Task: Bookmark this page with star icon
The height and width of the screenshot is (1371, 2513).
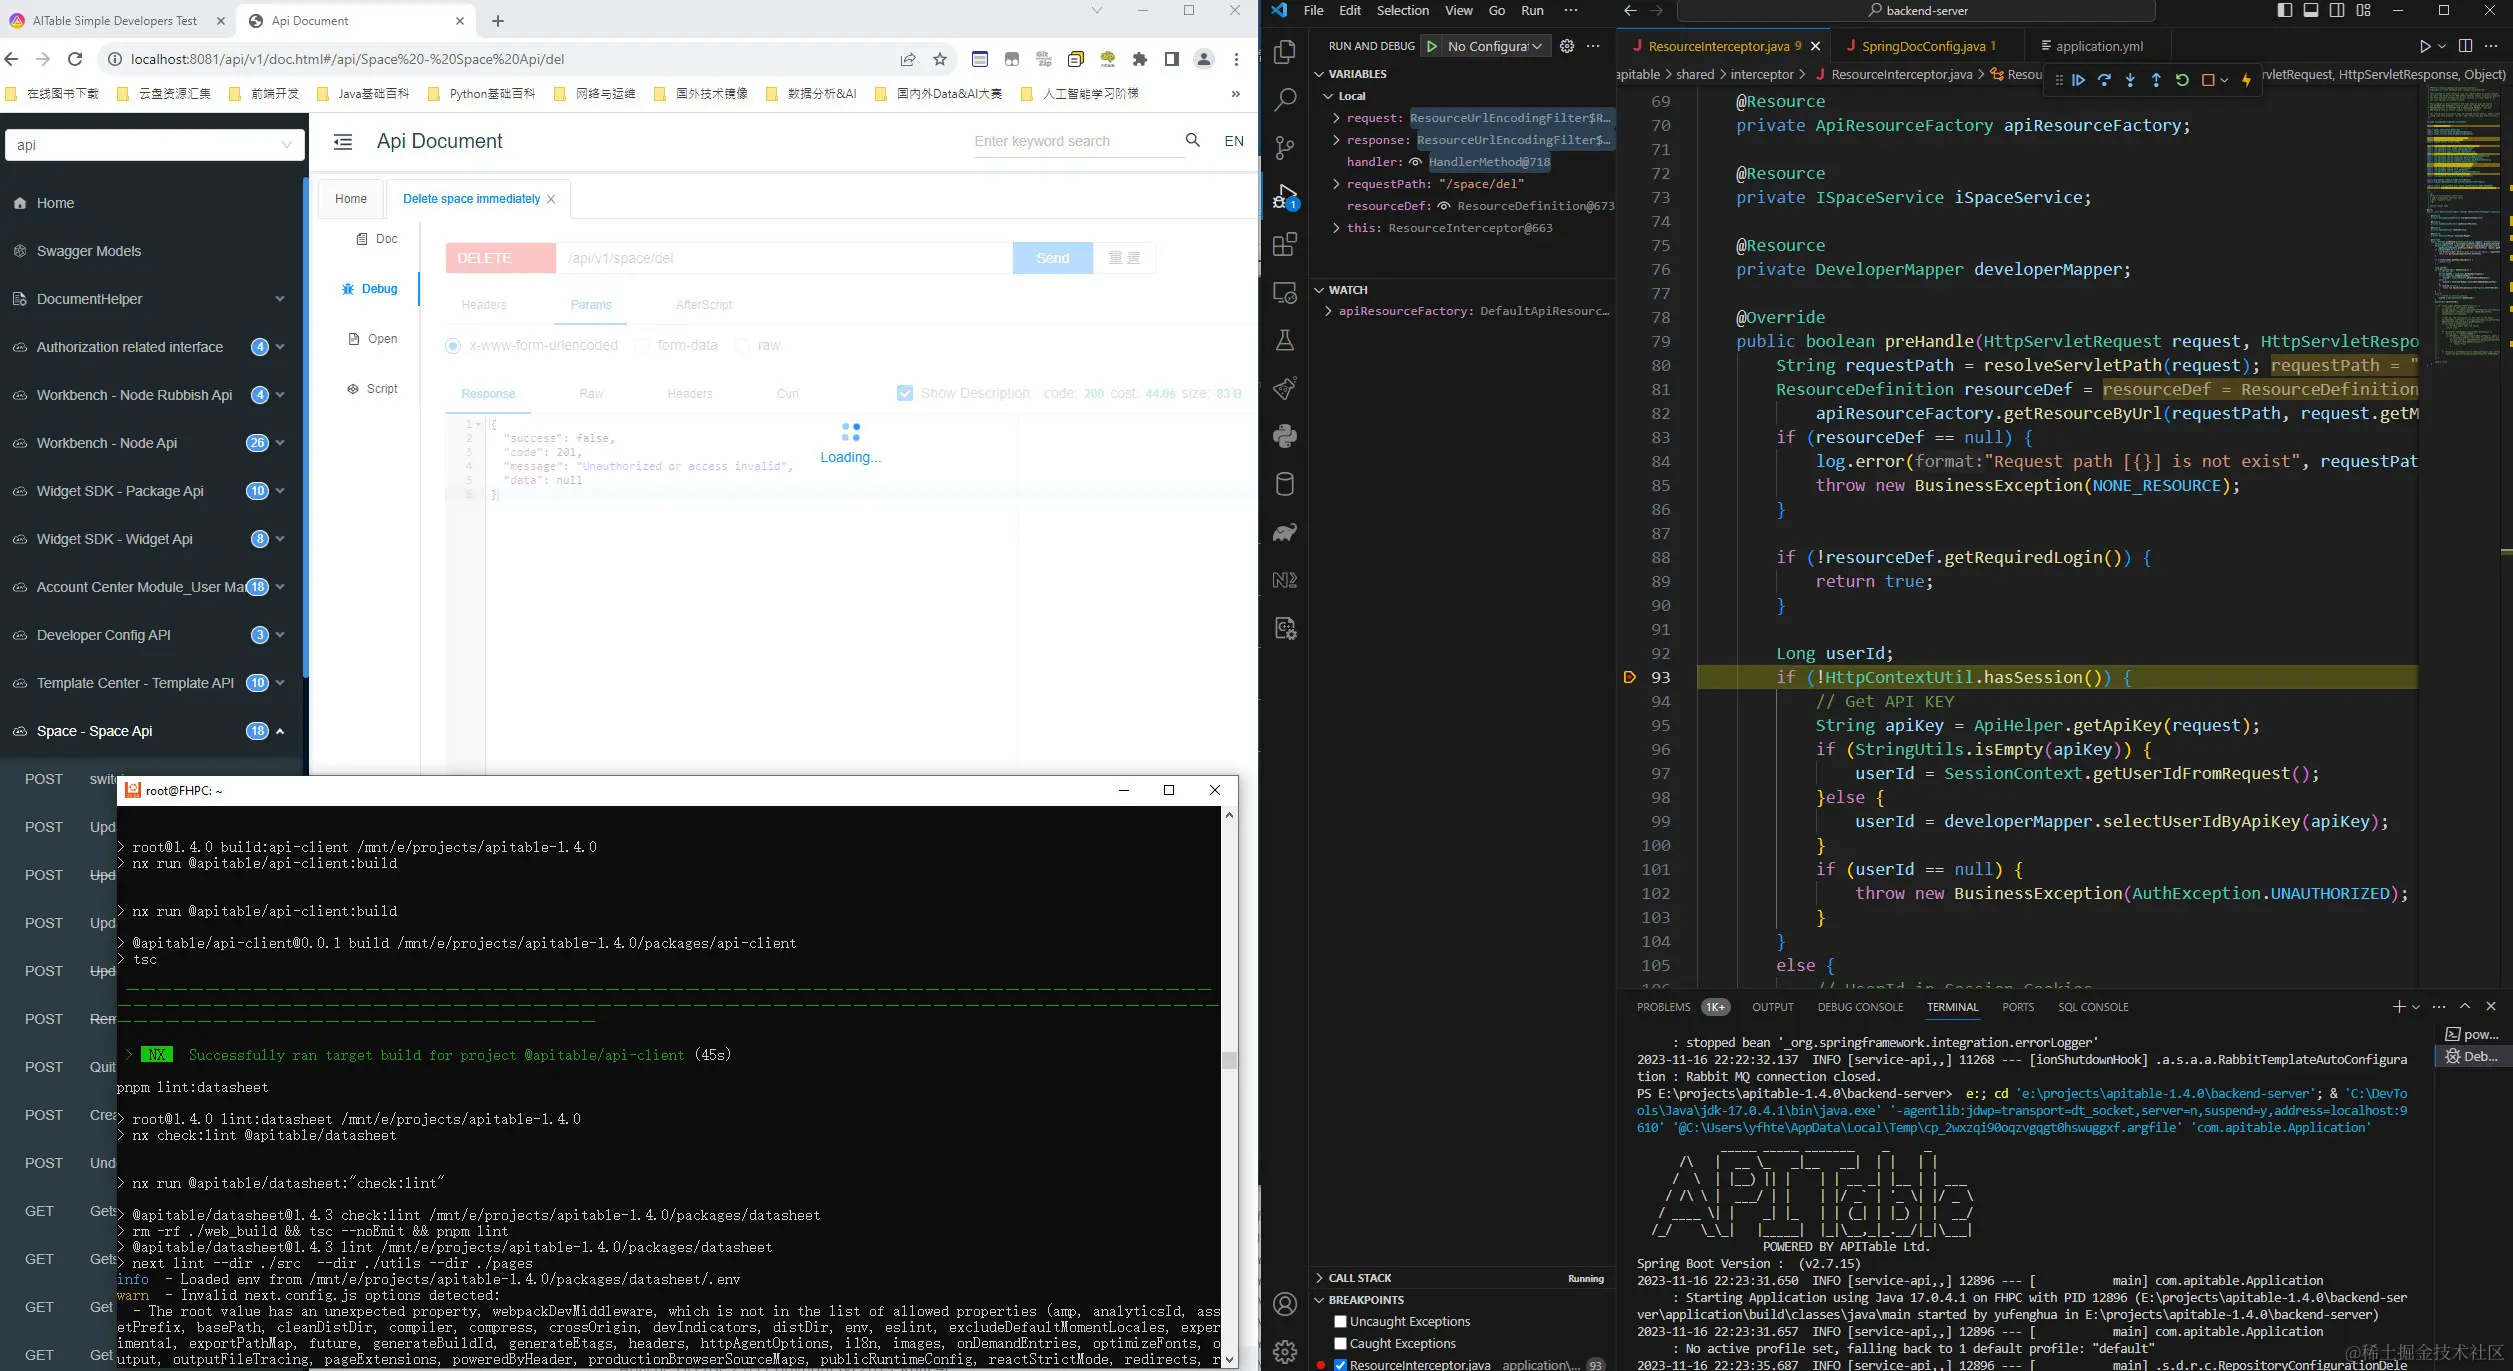Action: [940, 59]
